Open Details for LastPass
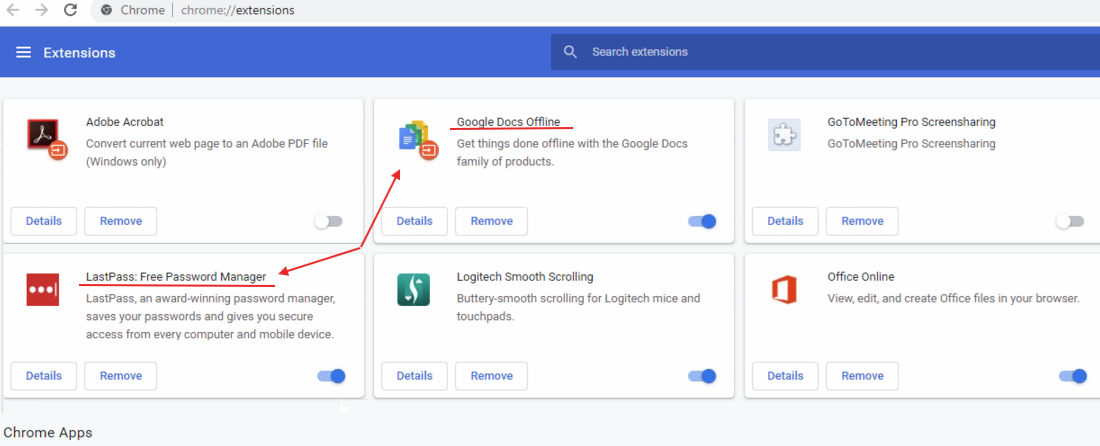 pos(43,376)
